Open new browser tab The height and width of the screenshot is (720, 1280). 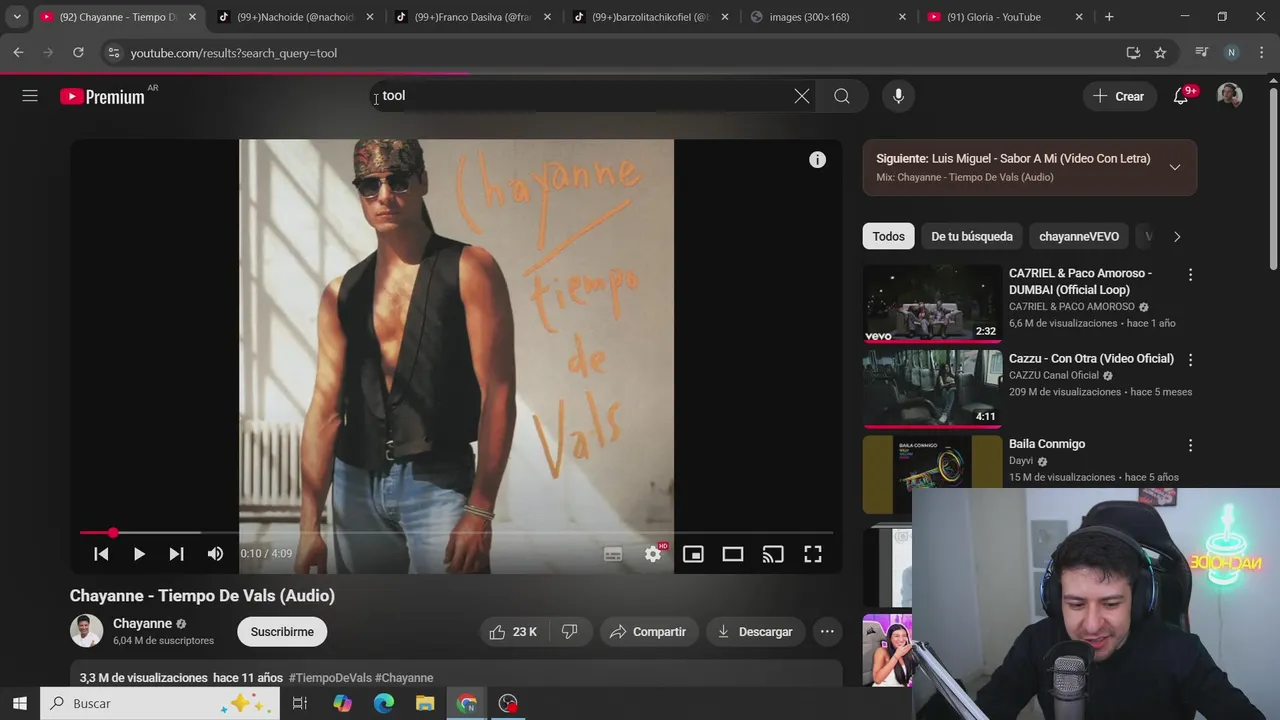pyautogui.click(x=1109, y=17)
